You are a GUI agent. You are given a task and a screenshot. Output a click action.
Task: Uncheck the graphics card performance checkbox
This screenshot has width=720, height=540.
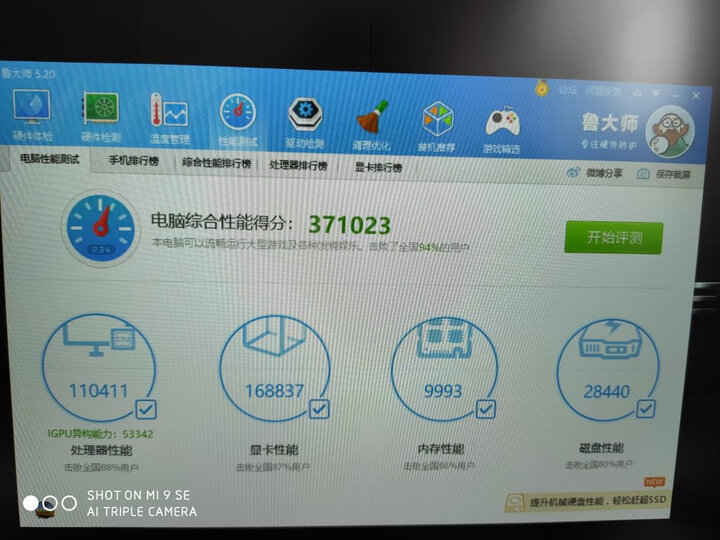click(x=319, y=409)
